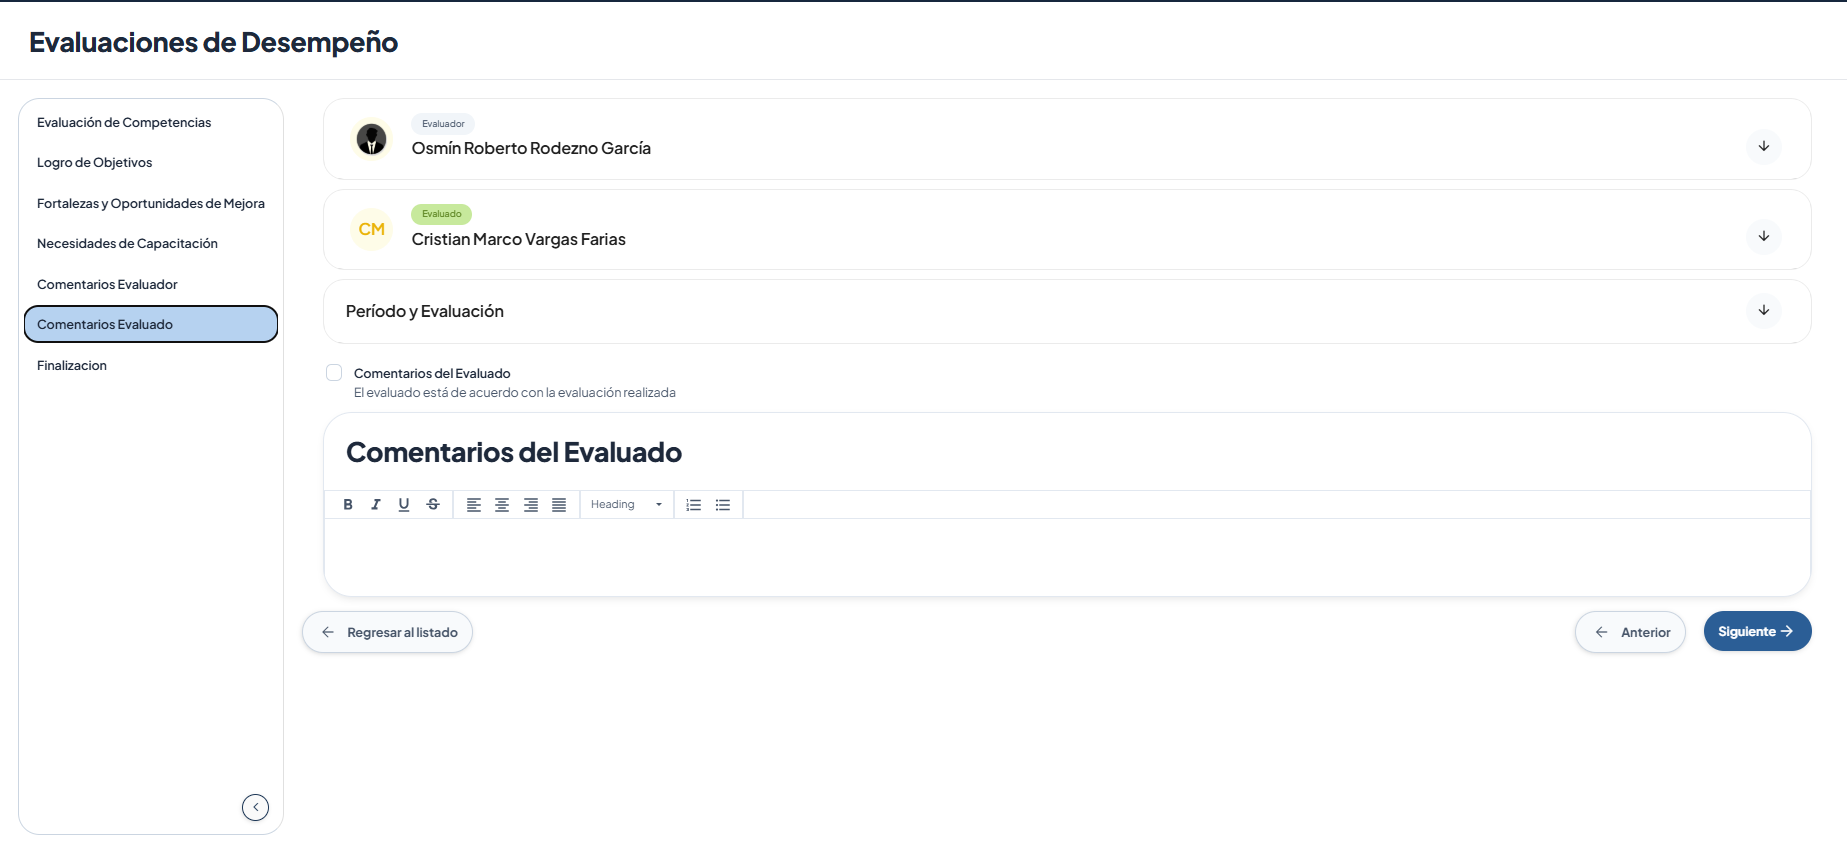Expand the Período y Evaluación section
This screenshot has width=1847, height=865.
1764,310
